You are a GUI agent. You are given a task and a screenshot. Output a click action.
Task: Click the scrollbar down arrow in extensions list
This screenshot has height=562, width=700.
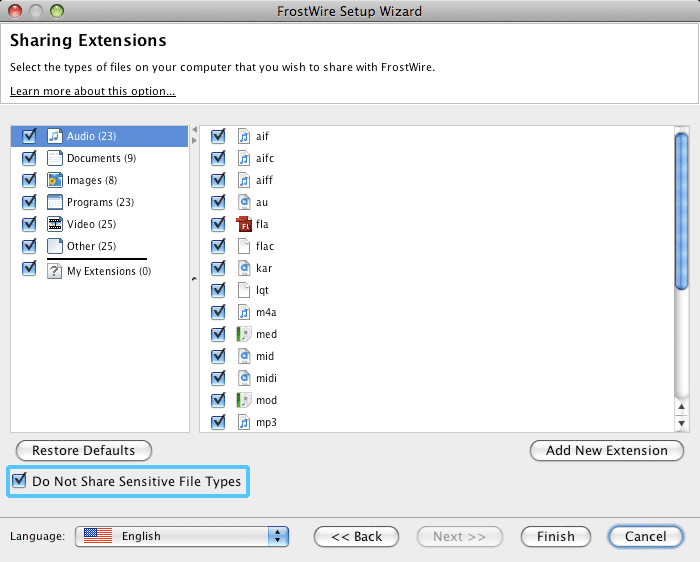point(681,423)
